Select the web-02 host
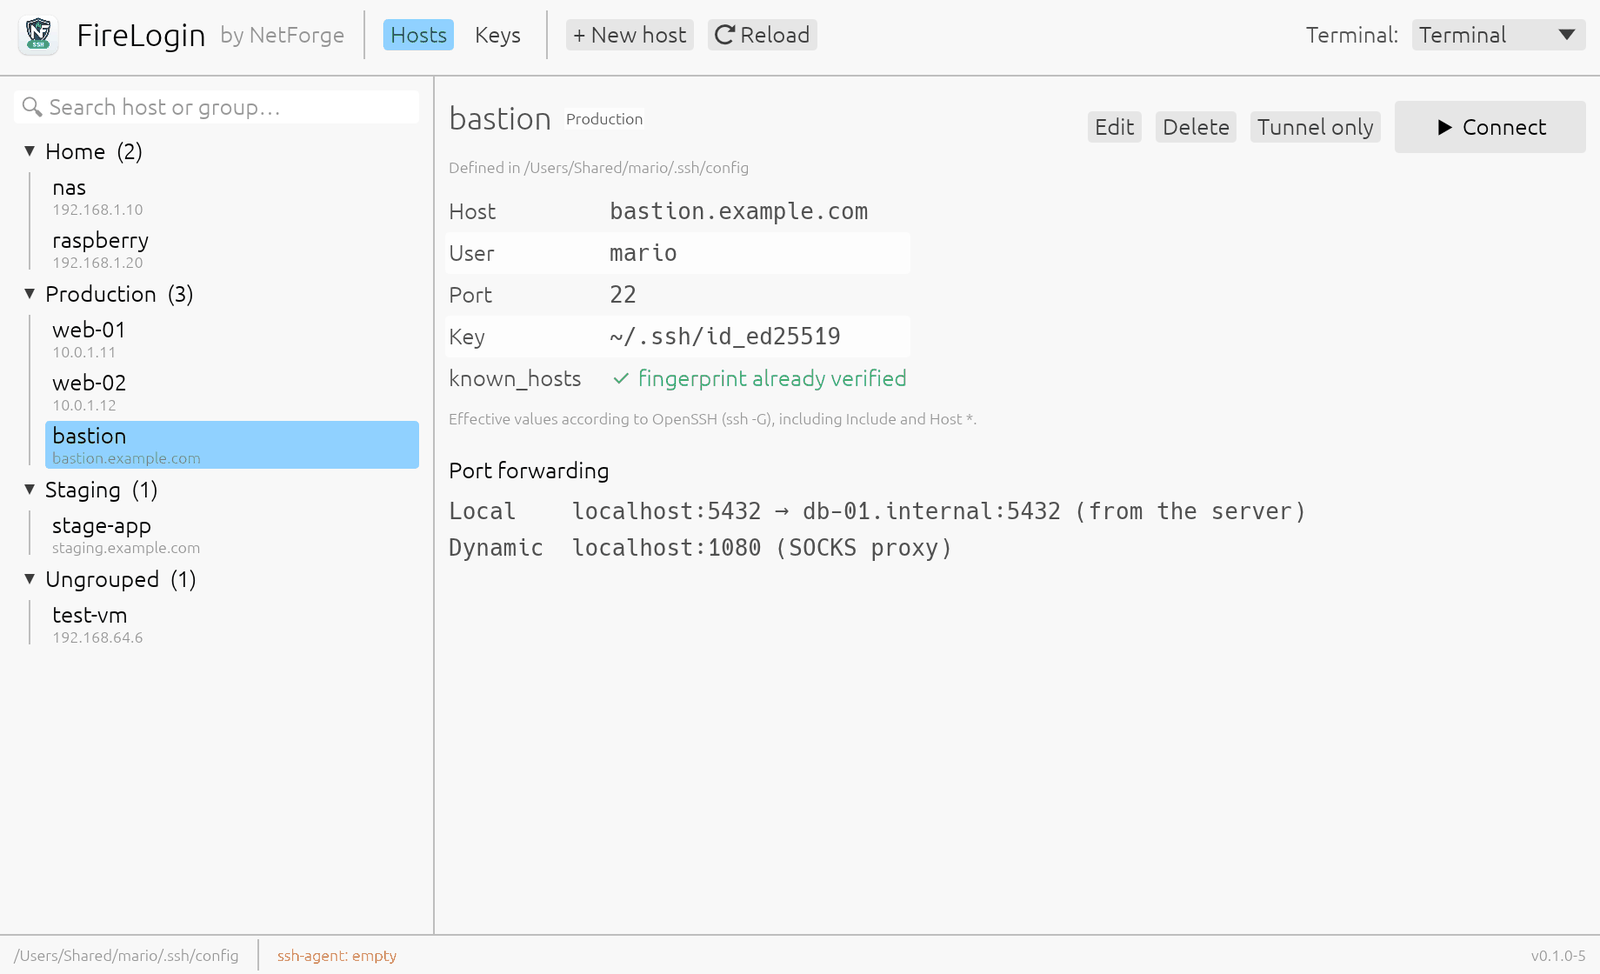Viewport: 1600px width, 974px height. [232, 392]
